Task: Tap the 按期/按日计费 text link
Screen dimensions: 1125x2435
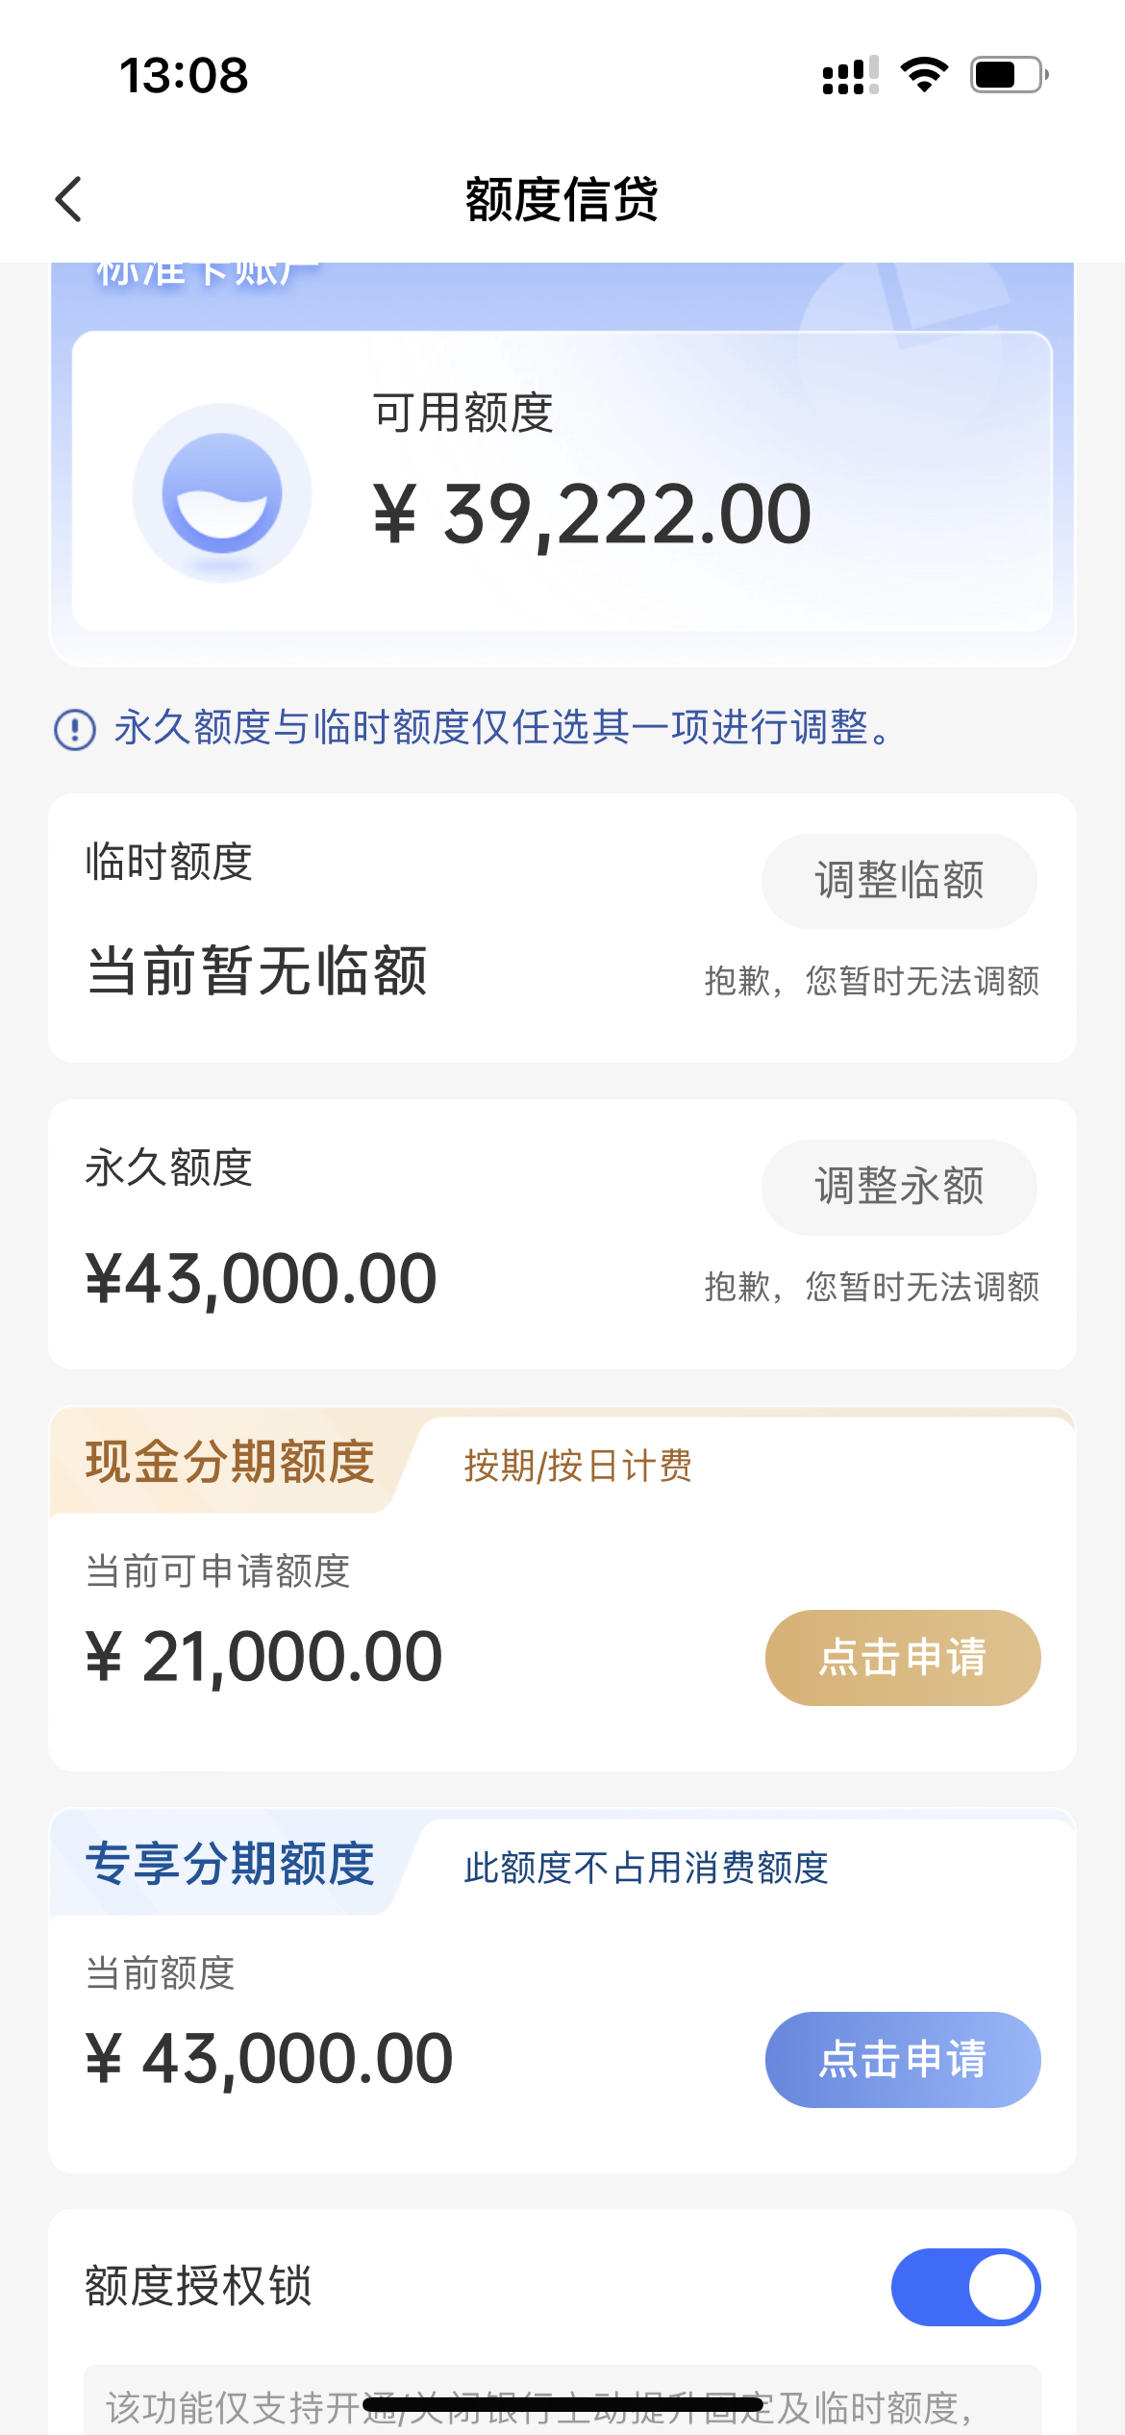Action: (578, 1466)
